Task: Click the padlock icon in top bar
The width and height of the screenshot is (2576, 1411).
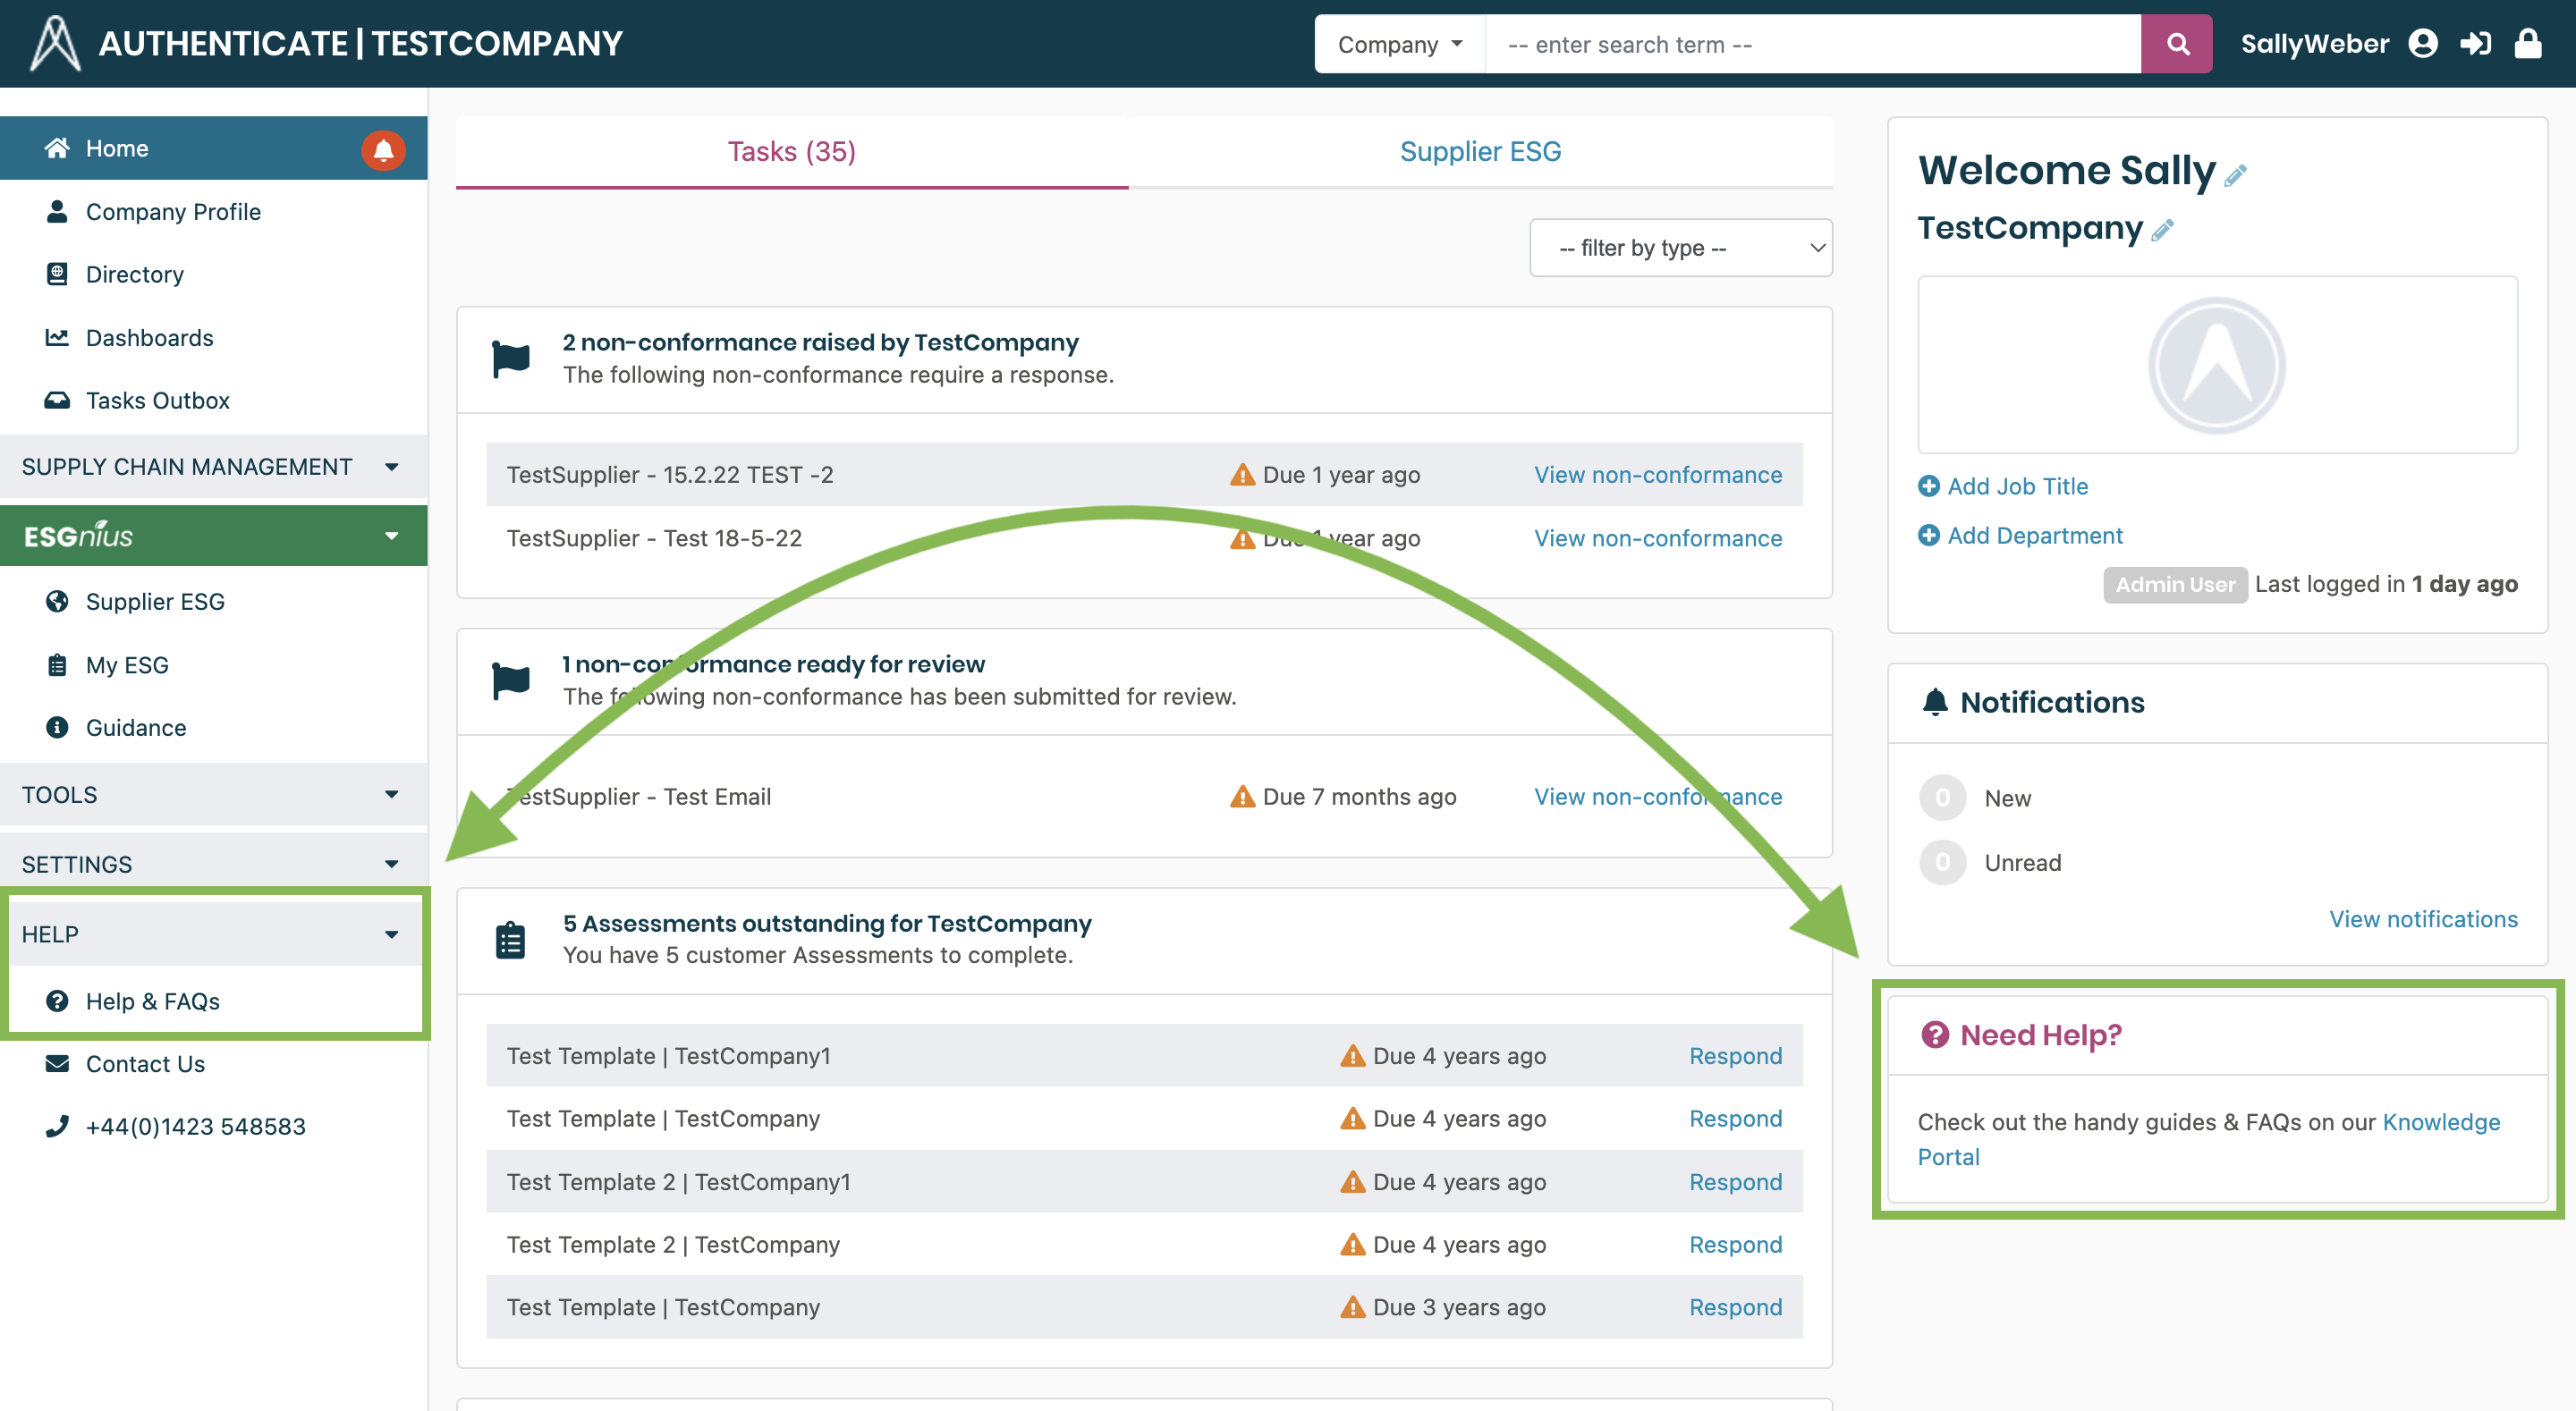Action: click(x=2528, y=44)
